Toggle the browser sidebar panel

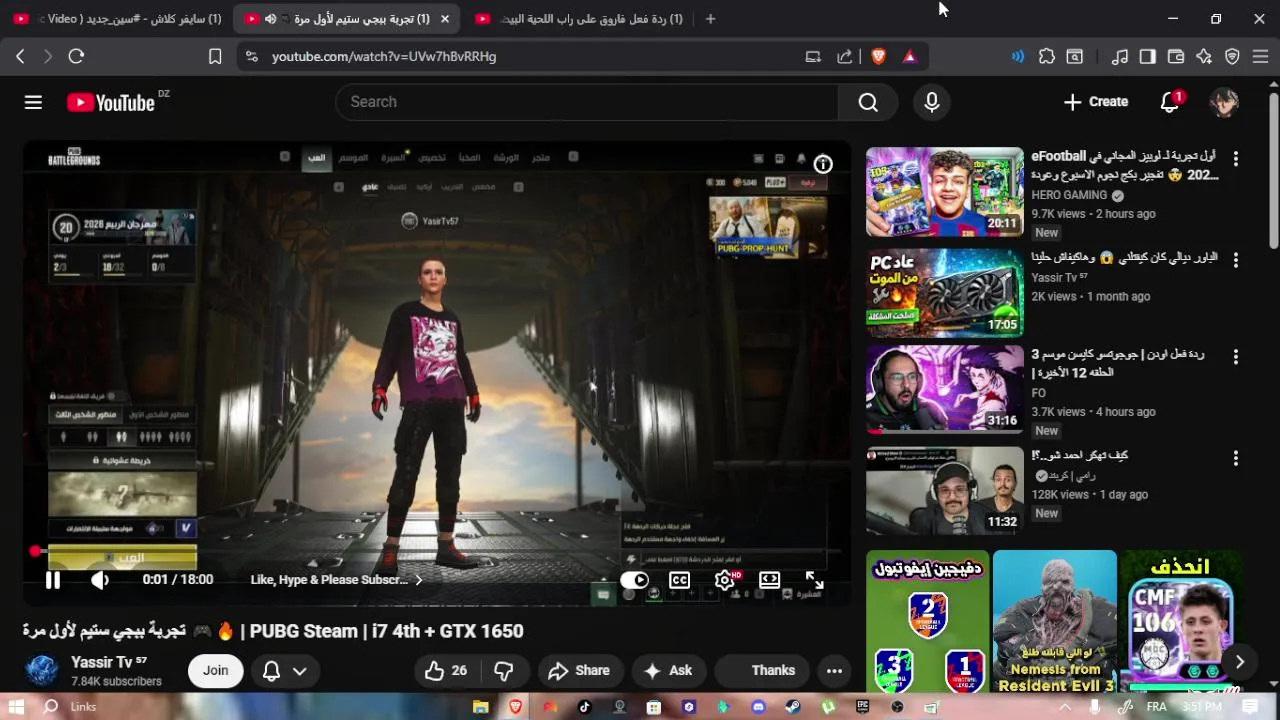coord(1148,57)
